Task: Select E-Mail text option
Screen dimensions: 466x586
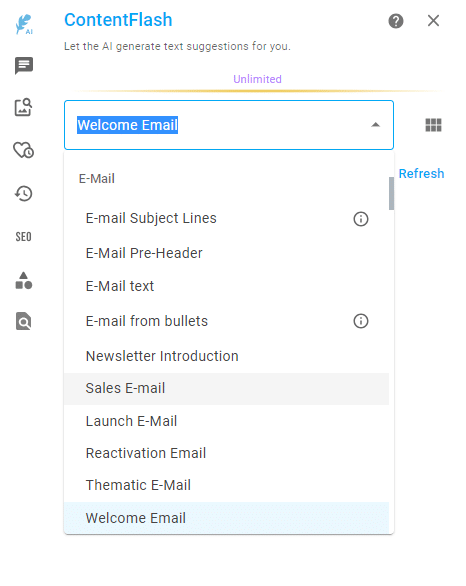Action: click(x=226, y=286)
